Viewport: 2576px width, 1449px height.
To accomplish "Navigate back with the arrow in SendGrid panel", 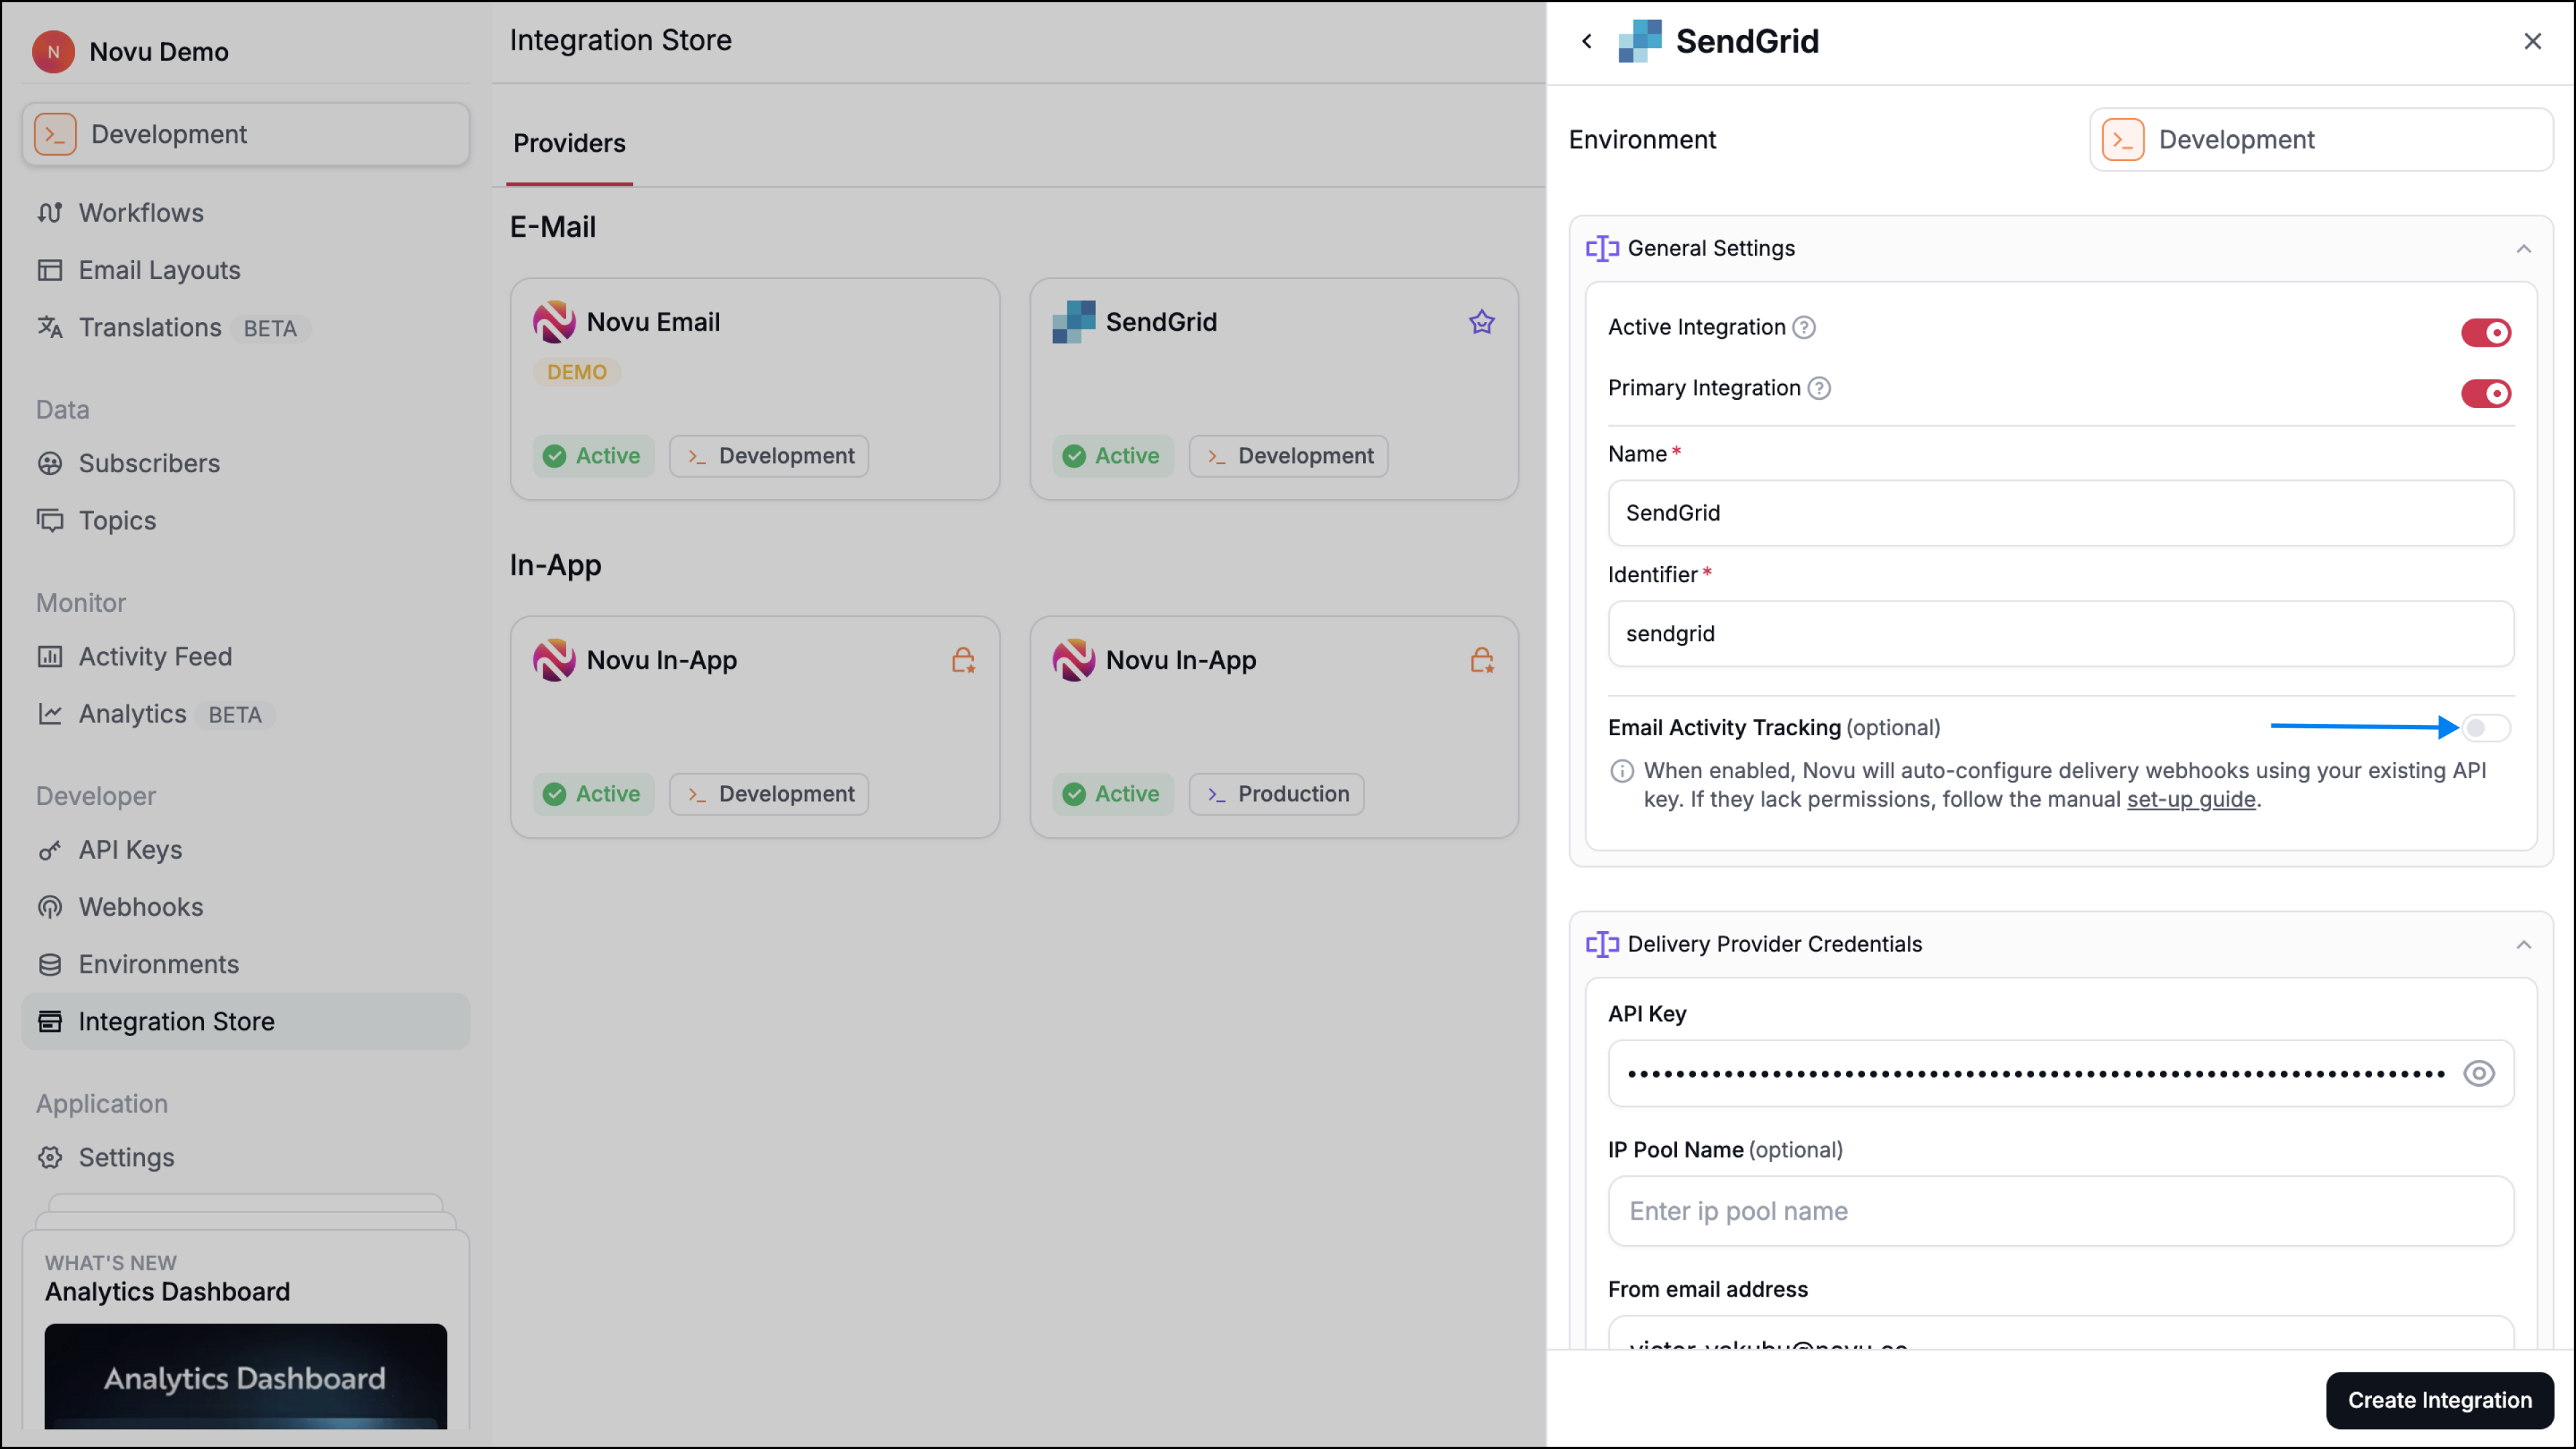I will point(1586,41).
